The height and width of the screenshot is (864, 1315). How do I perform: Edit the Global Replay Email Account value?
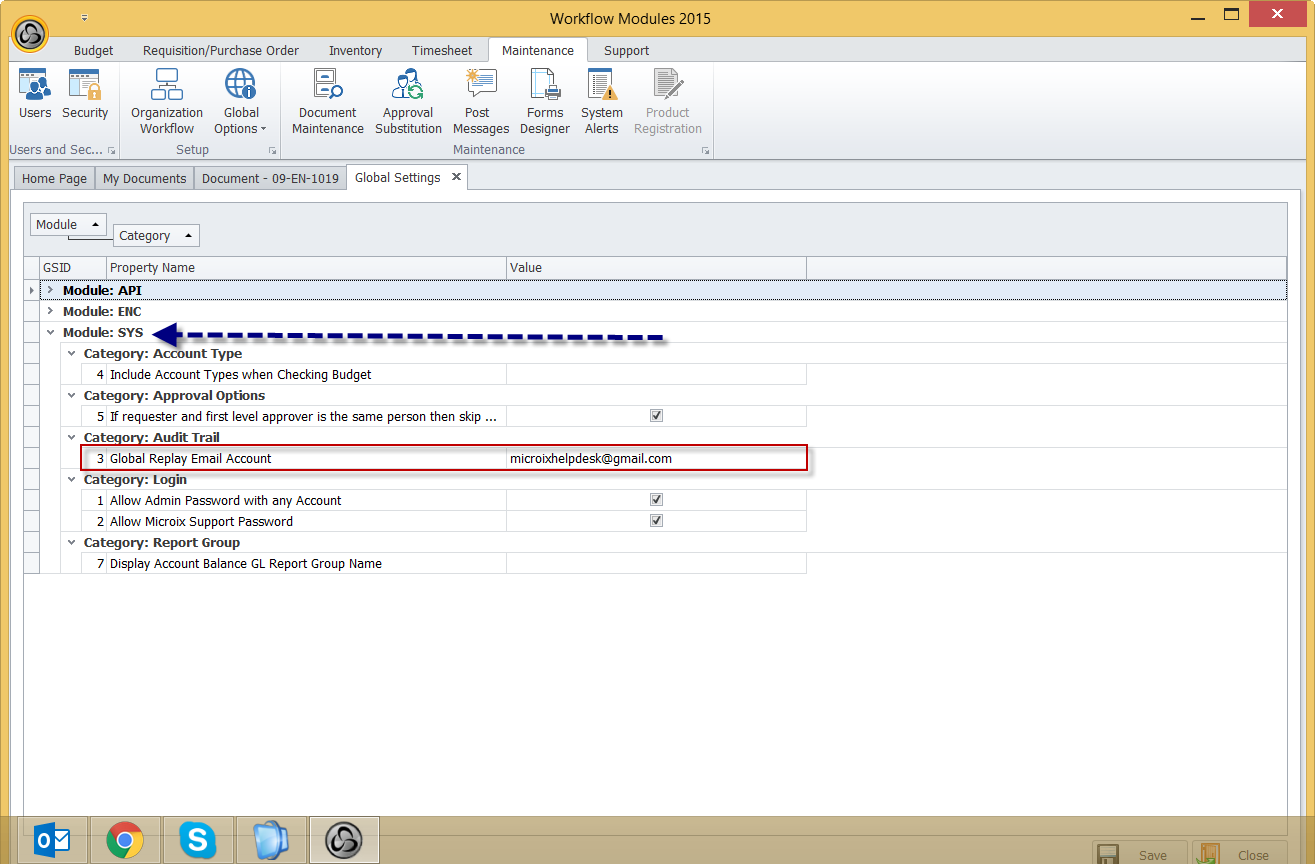tap(655, 459)
